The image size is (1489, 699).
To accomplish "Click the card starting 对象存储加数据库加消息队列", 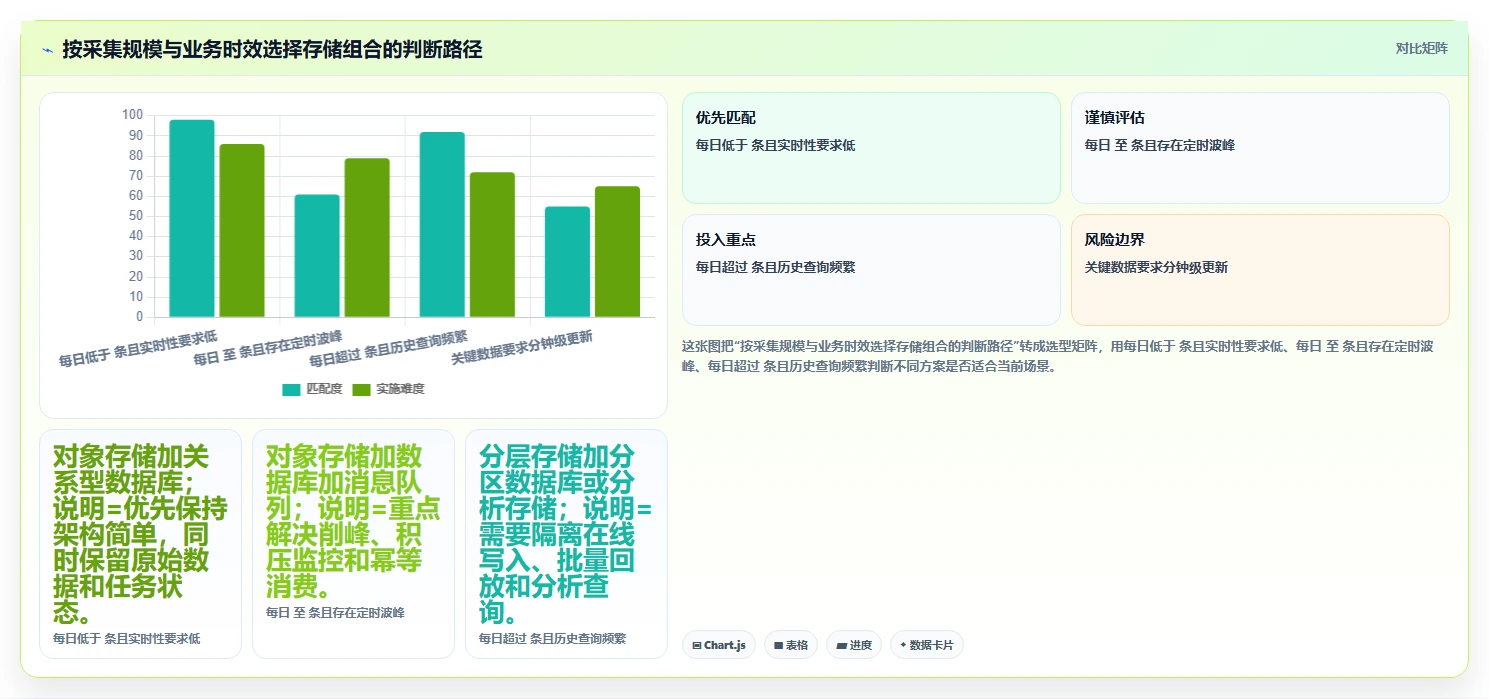I will click(x=353, y=544).
